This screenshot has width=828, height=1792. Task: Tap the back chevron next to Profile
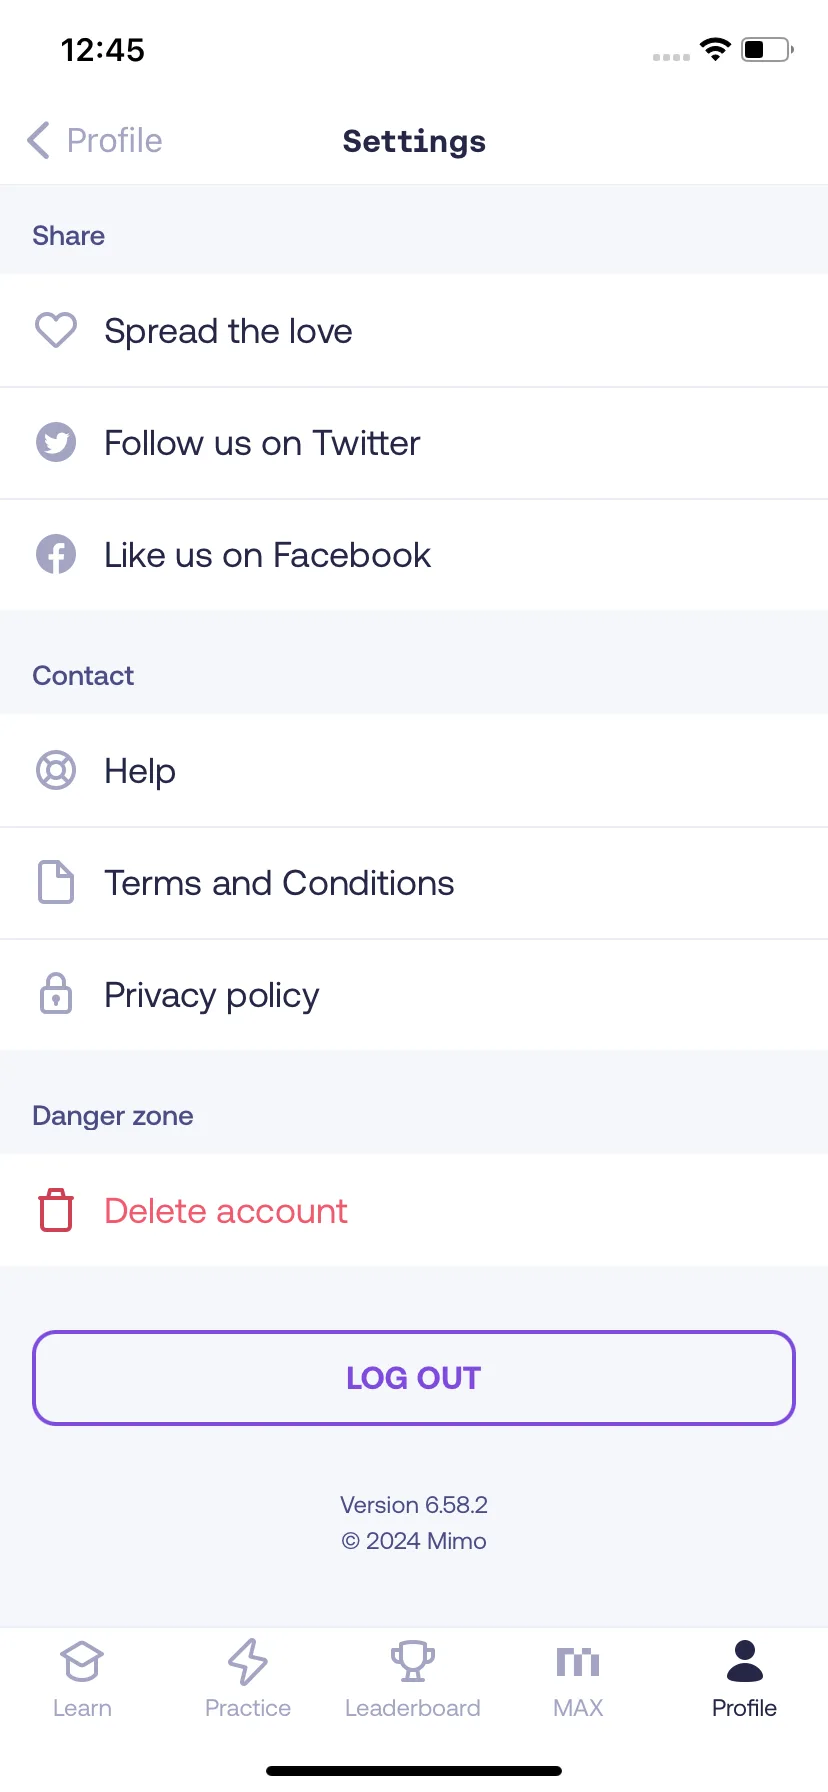[38, 140]
